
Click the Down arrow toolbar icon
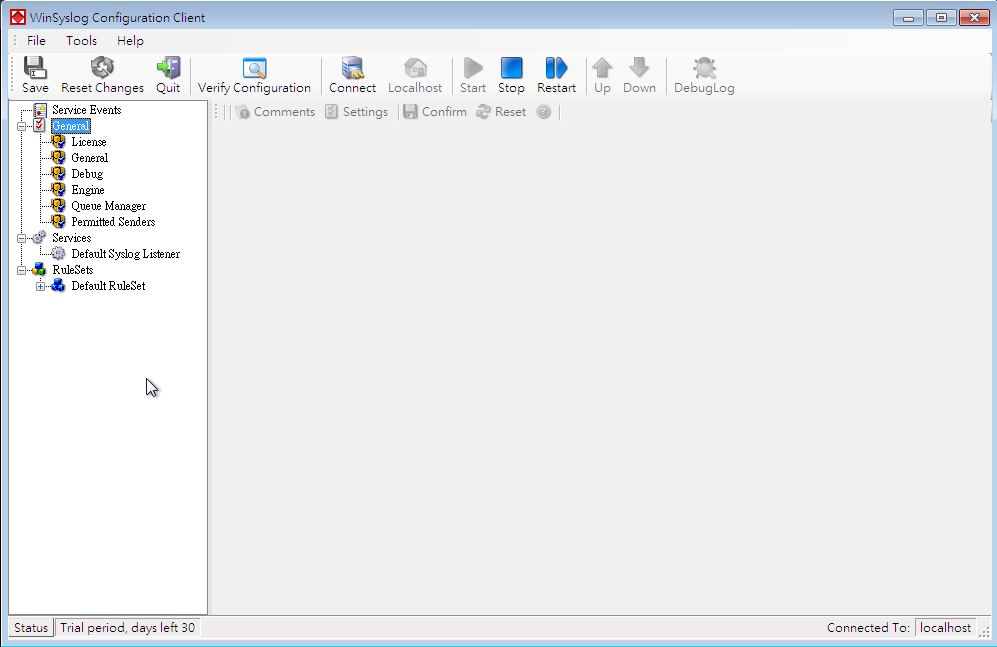(x=639, y=68)
